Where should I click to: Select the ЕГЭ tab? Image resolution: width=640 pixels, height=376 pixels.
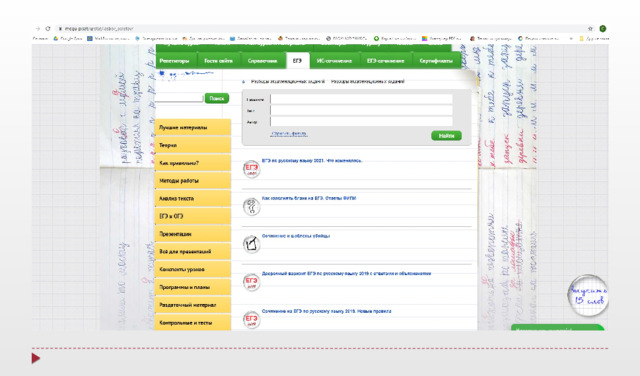297,61
